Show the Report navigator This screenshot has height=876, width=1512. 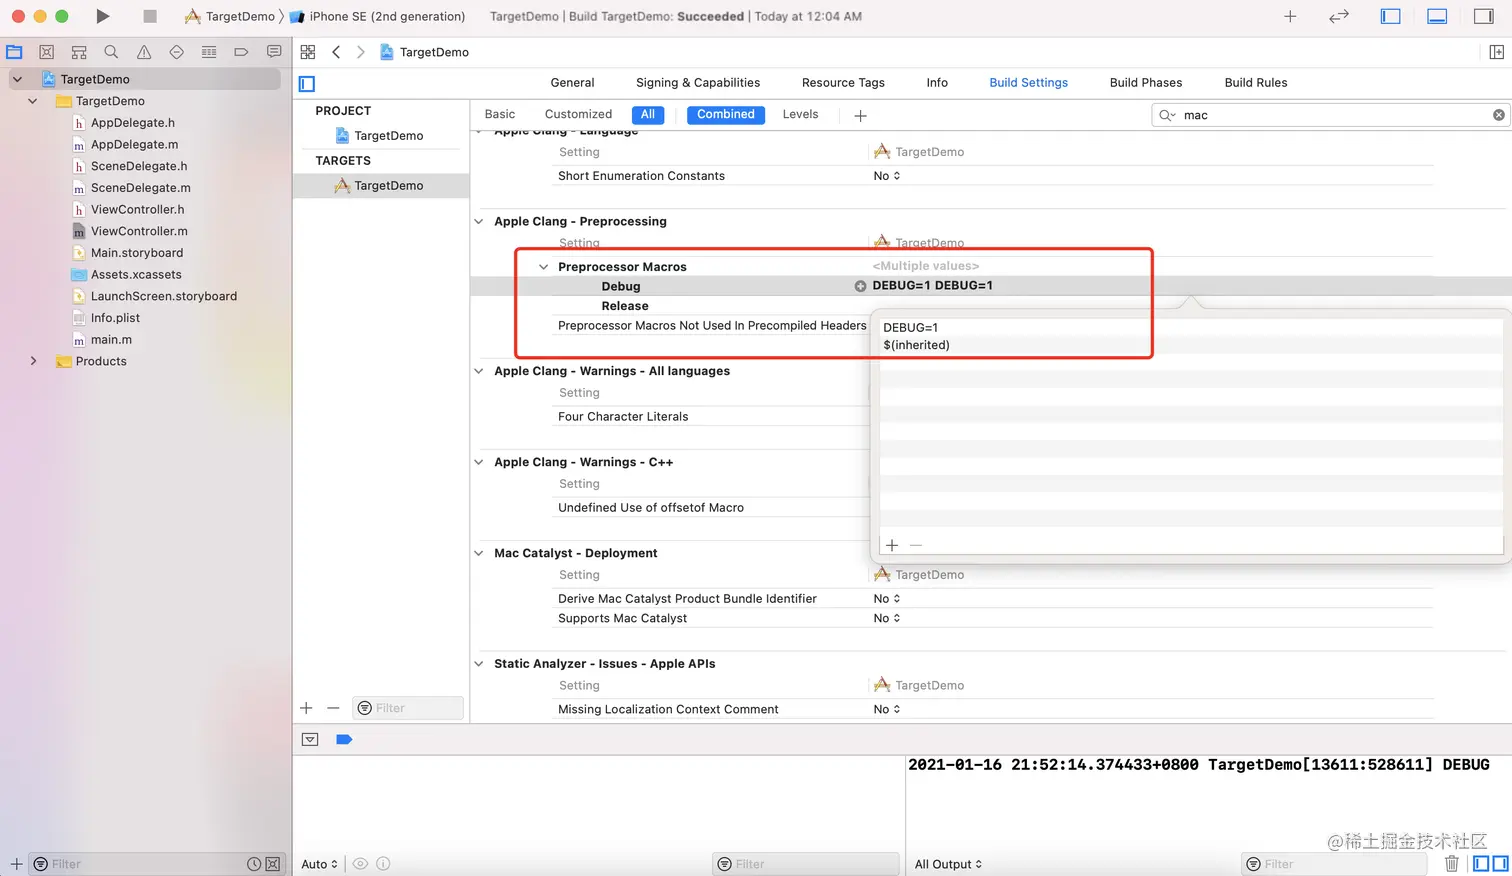click(x=274, y=52)
